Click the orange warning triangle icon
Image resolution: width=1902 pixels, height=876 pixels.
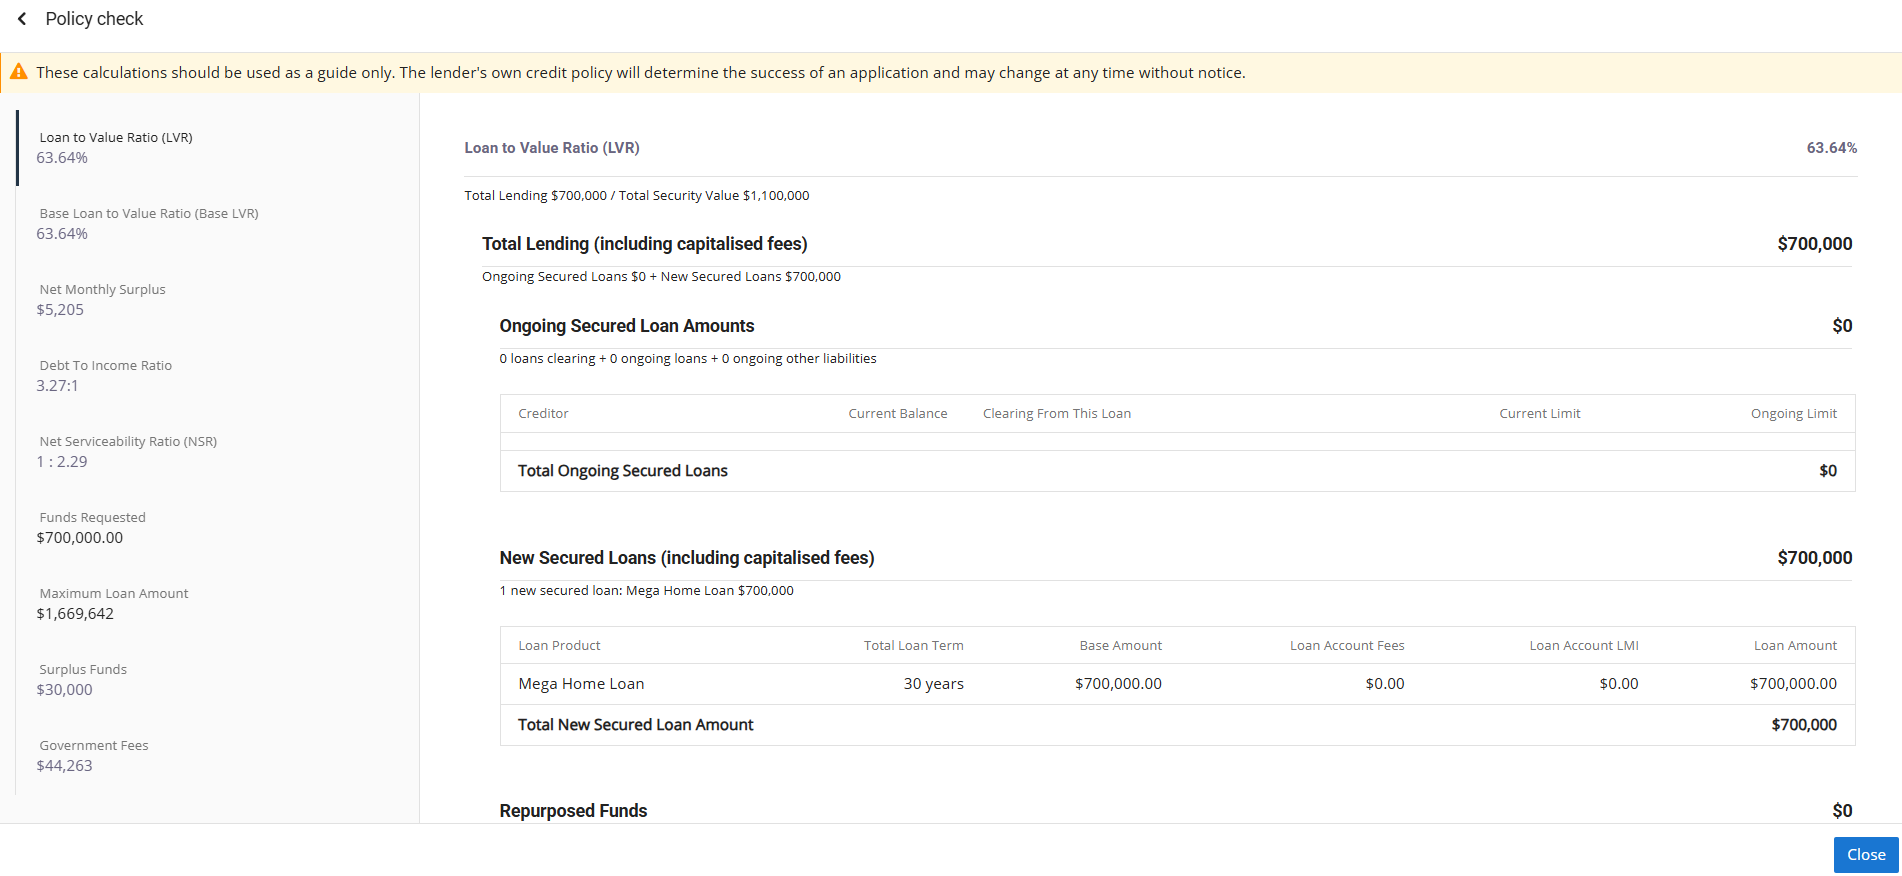click(x=19, y=72)
